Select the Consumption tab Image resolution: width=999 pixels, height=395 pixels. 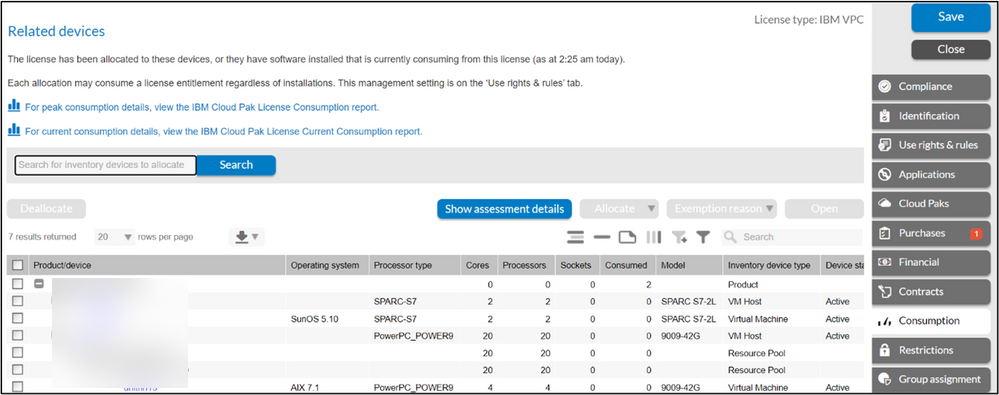[931, 321]
